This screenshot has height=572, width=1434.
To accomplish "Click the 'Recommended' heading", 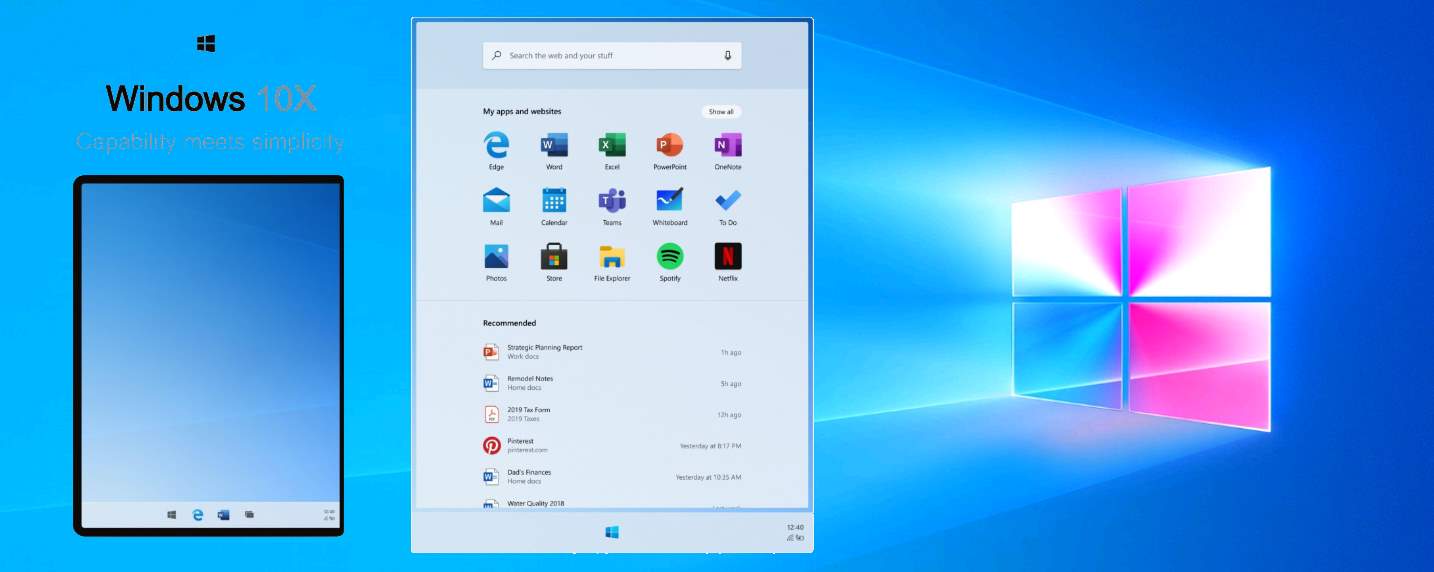I will click(510, 323).
